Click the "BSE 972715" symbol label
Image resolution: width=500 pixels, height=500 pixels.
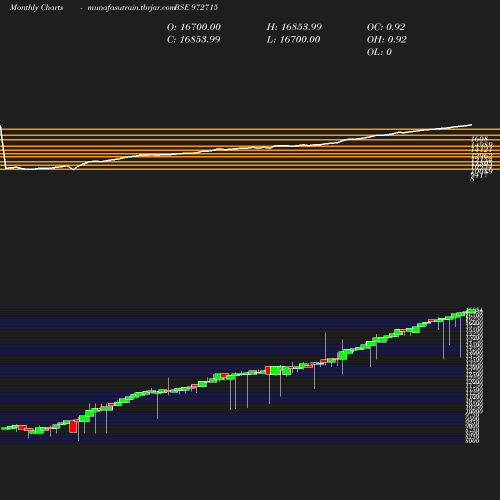click(196, 7)
